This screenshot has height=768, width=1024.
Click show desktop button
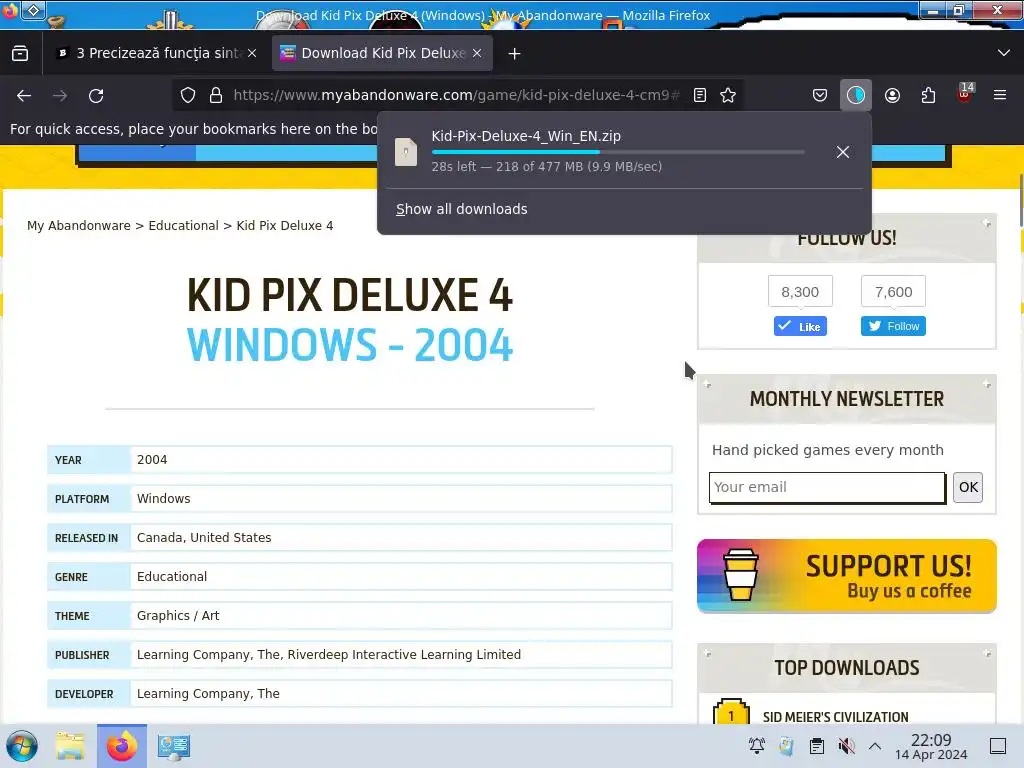pos(998,746)
